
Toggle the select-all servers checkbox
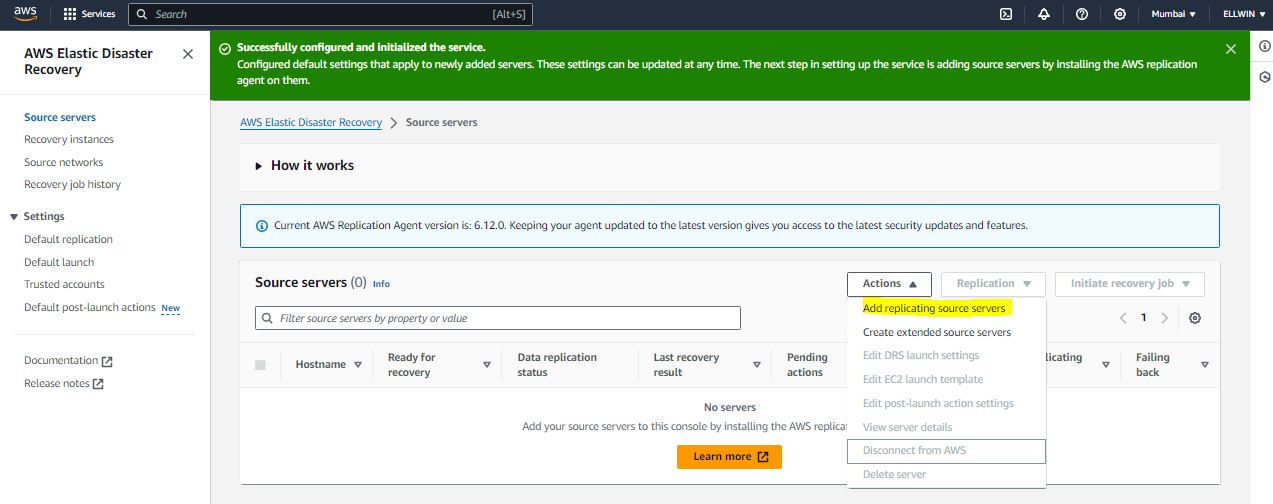(260, 365)
